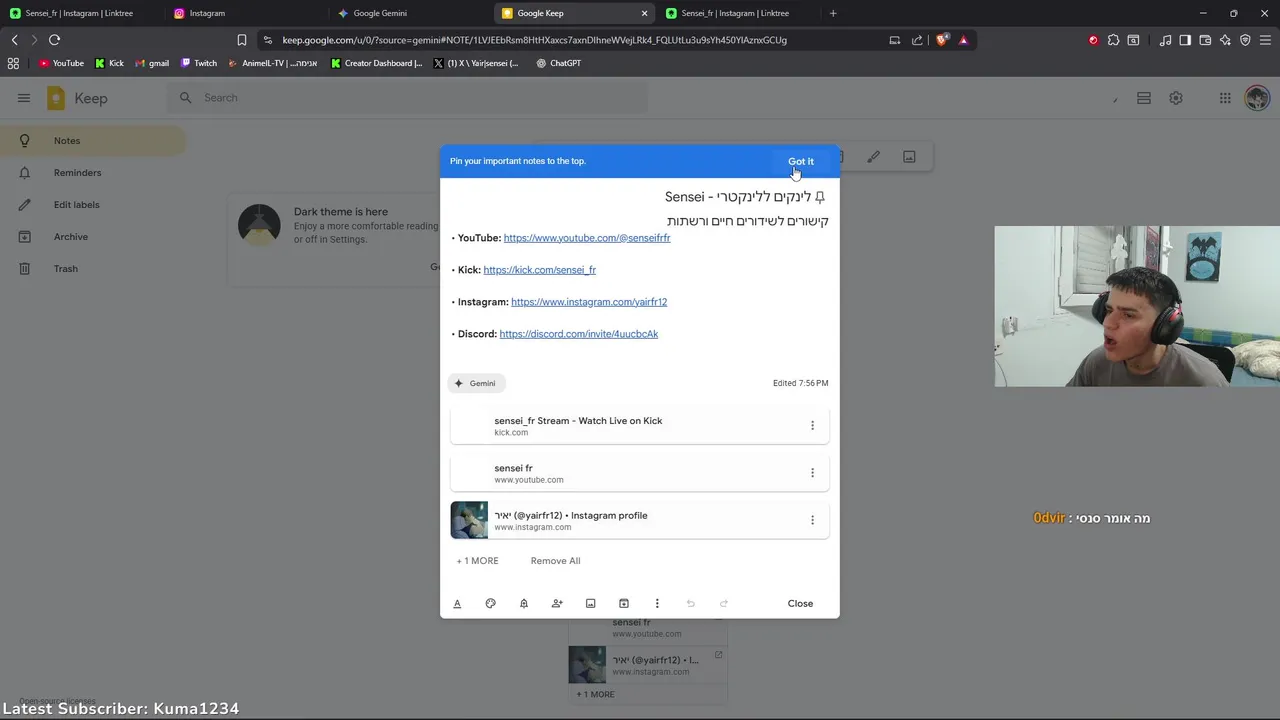Image resolution: width=1280 pixels, height=720 pixels.
Task: Open the Creator Dashboard bookmark
Action: tap(377, 63)
